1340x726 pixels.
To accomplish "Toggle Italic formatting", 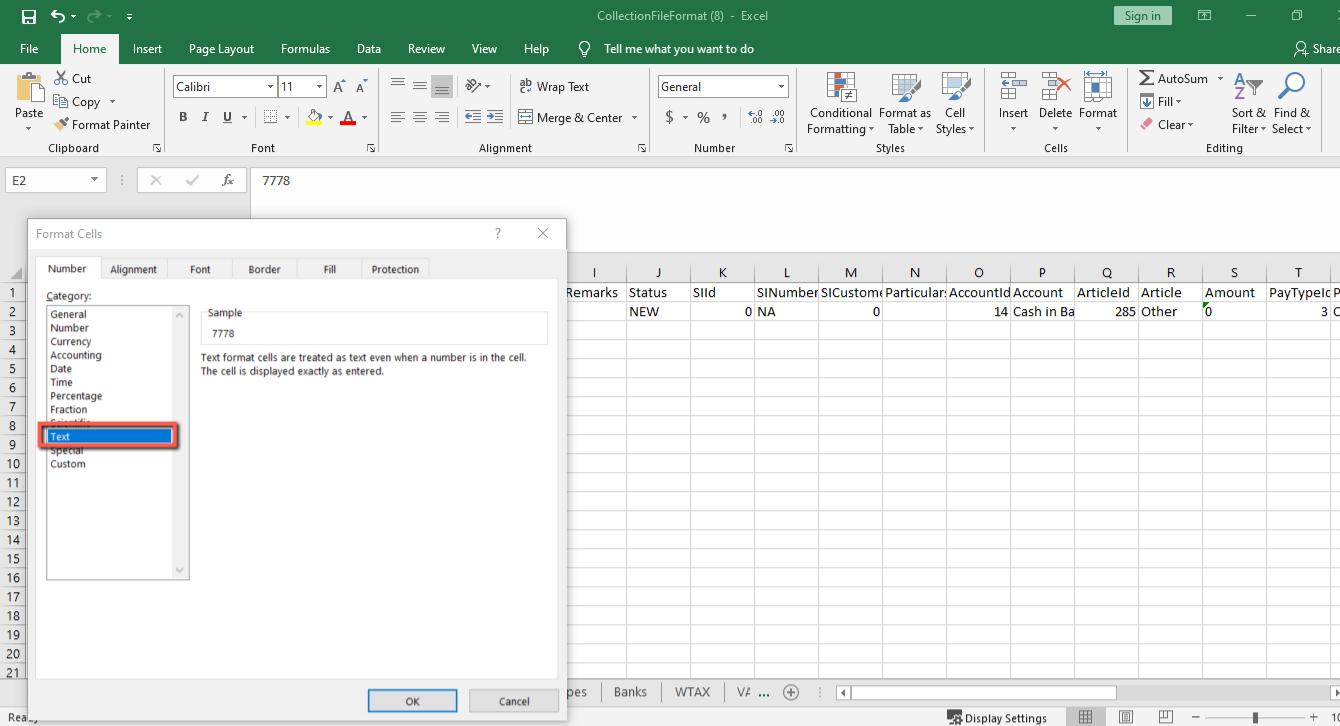I will (206, 118).
